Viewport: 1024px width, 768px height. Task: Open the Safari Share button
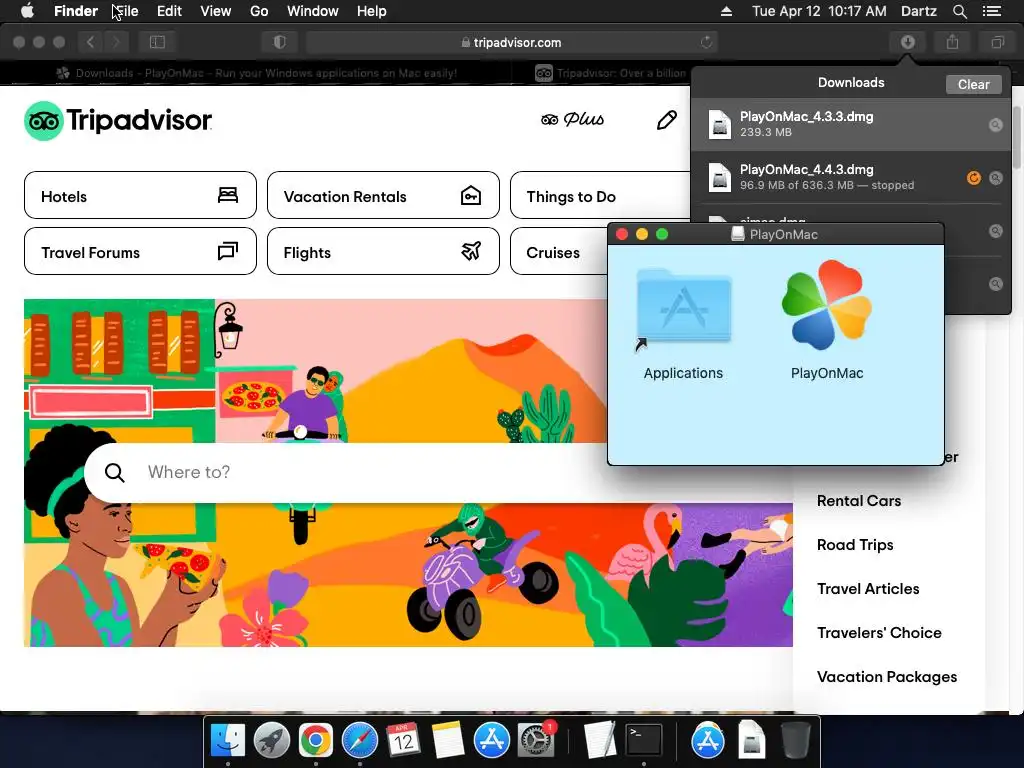coord(952,42)
